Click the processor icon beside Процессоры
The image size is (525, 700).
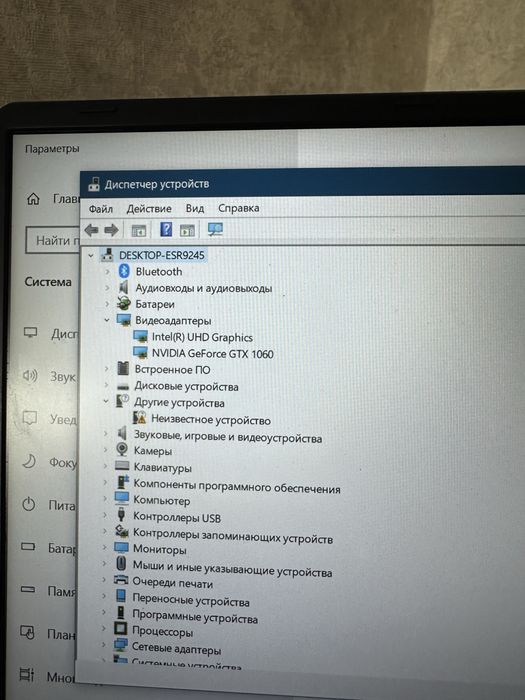tap(121, 629)
